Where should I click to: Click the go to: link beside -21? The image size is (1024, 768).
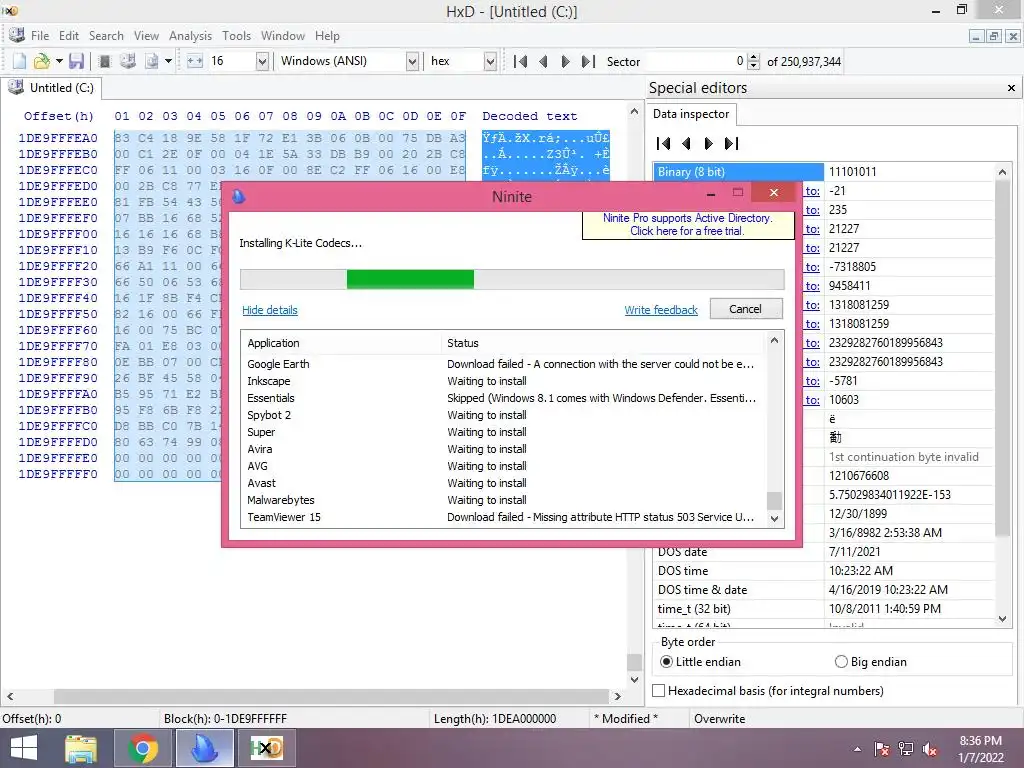[x=812, y=191]
